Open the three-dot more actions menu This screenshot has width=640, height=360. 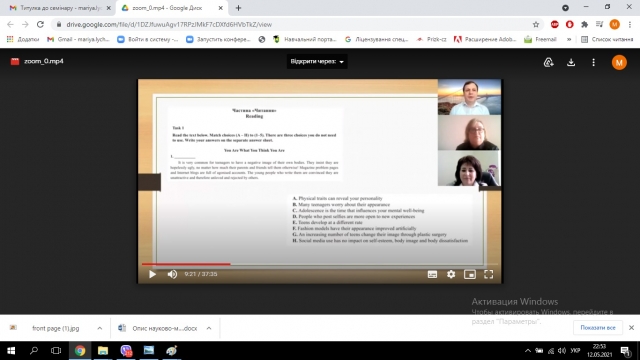coord(593,62)
